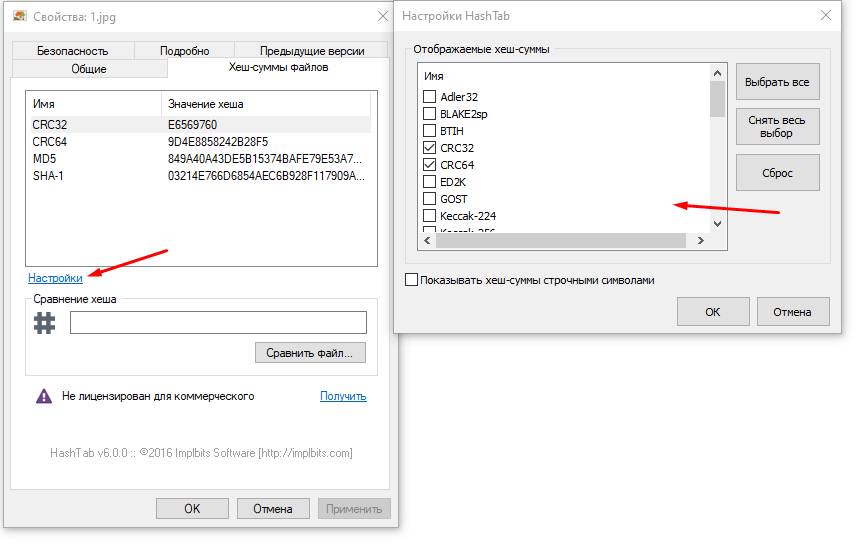This screenshot has width=860, height=552.
Task: Click scroll-down arrow of hash list
Action: tap(717, 224)
